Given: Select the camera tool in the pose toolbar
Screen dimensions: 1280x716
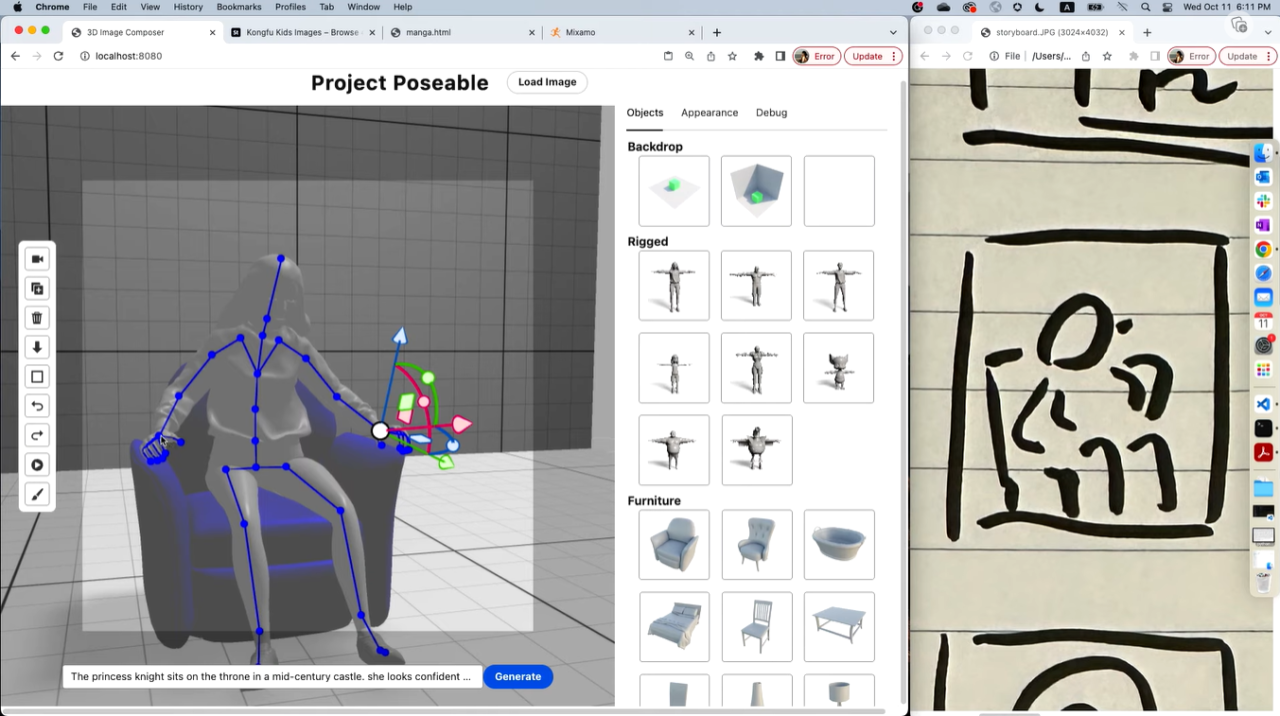Looking at the screenshot, I should (37, 259).
